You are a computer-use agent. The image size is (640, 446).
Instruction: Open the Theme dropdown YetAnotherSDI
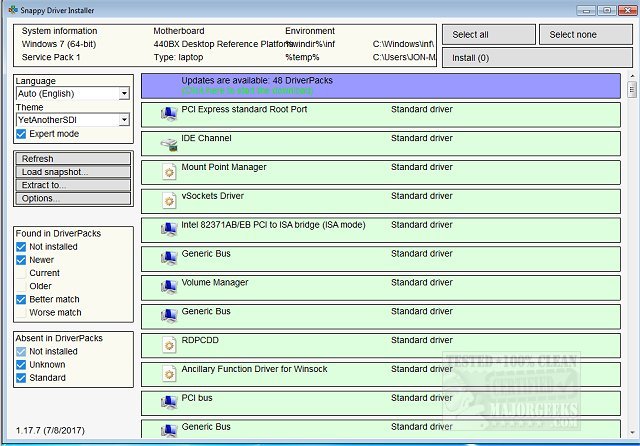click(x=73, y=120)
